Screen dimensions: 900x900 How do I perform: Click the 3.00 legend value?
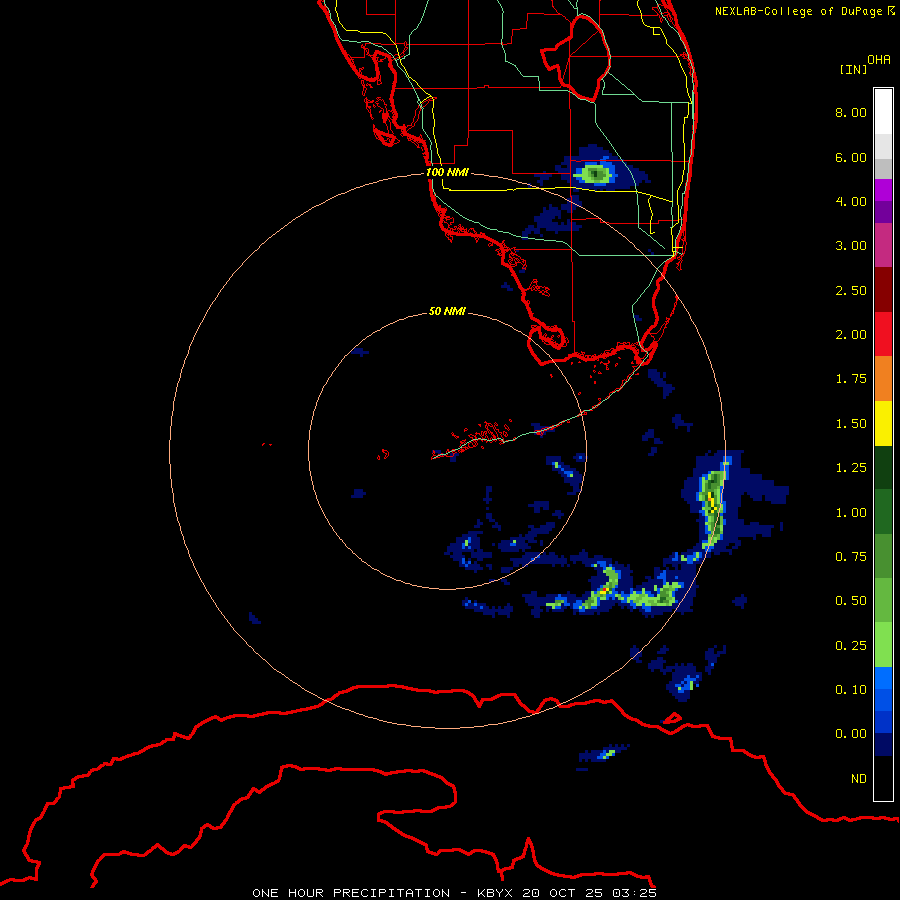(851, 246)
